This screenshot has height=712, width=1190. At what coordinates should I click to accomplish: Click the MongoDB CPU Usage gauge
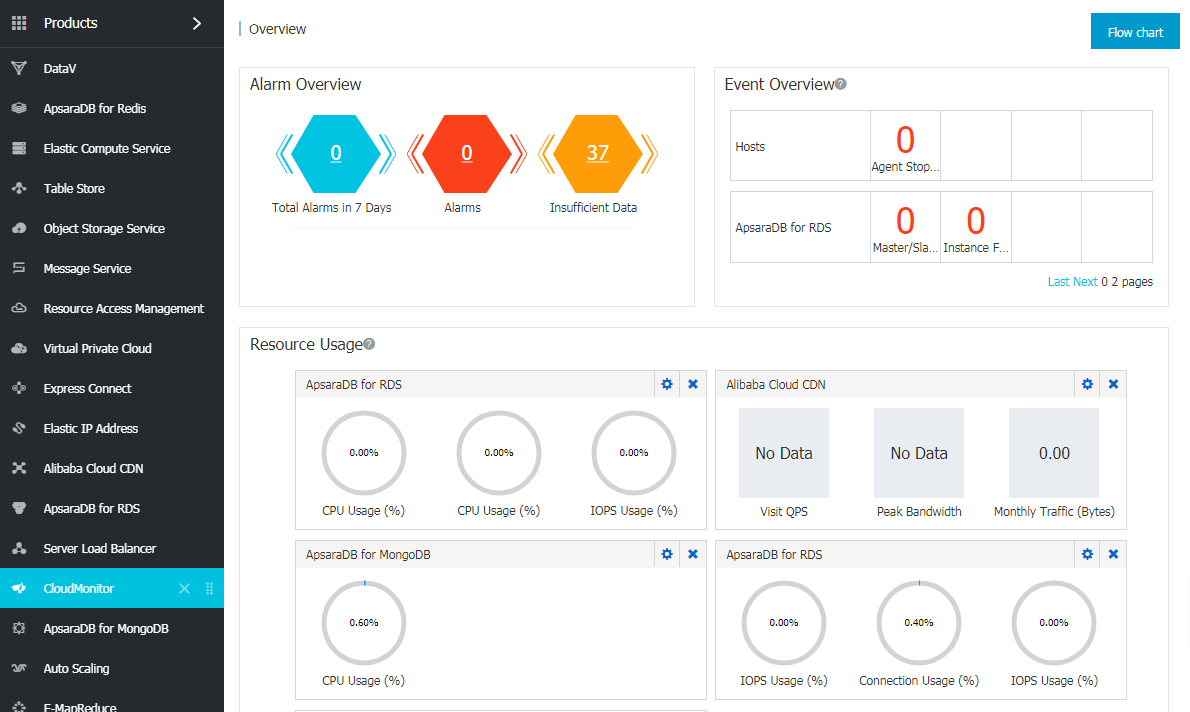[x=364, y=622]
